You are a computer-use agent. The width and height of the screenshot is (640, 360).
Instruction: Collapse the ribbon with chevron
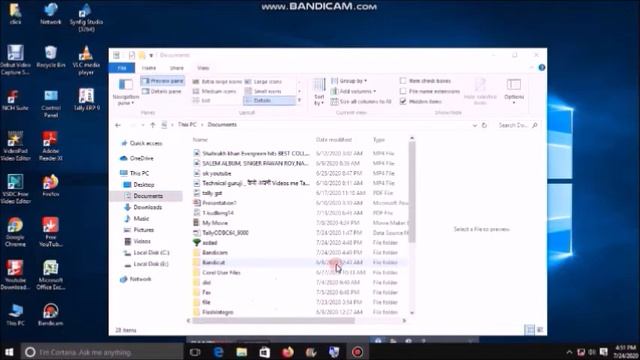(531, 68)
